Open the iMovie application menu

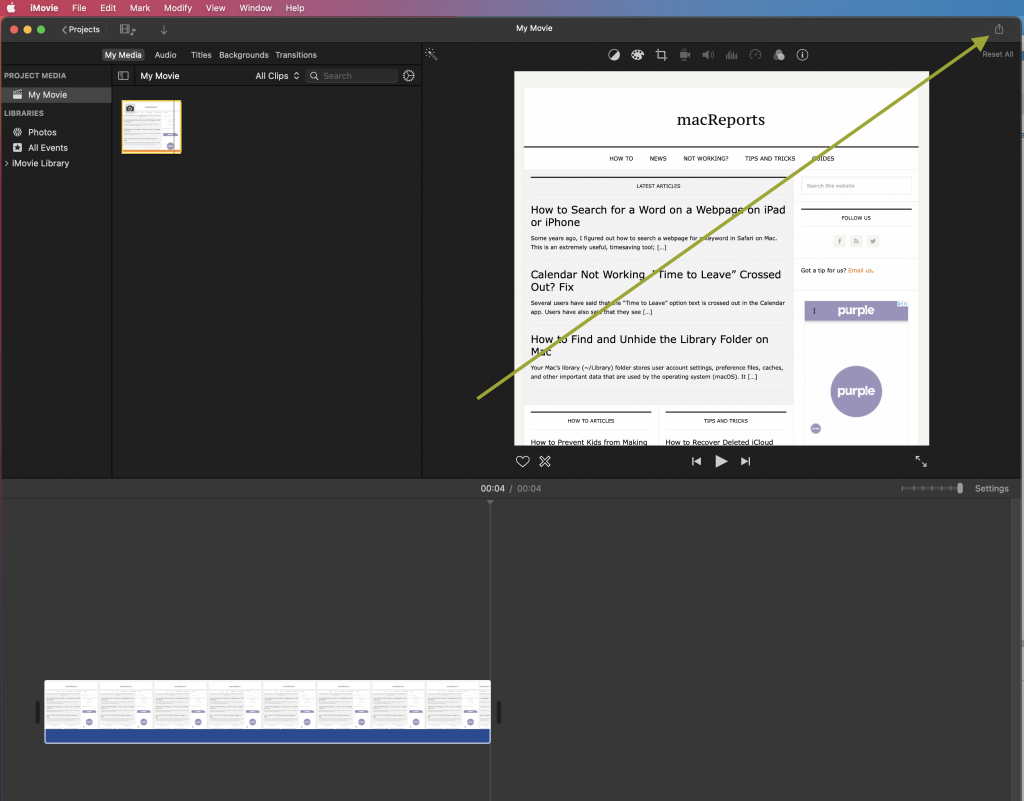click(x=44, y=8)
